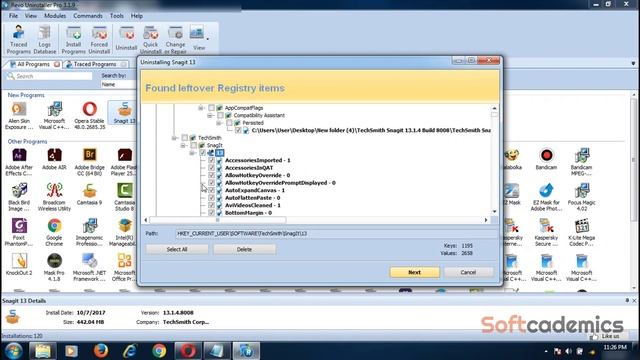Toggle Compatibility Assistant checkbox
Viewport: 640px width, 360px height.
coord(220,116)
